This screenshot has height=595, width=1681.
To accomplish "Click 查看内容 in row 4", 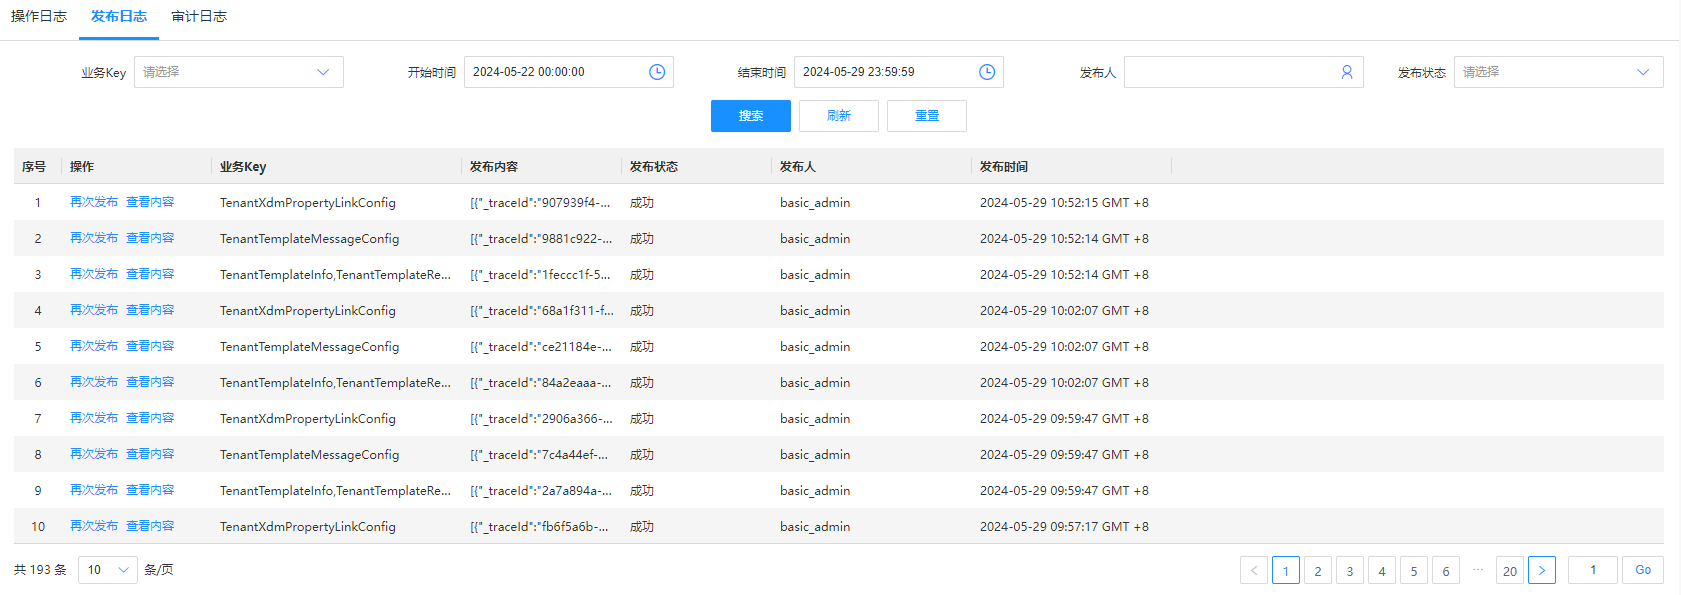I will [150, 310].
